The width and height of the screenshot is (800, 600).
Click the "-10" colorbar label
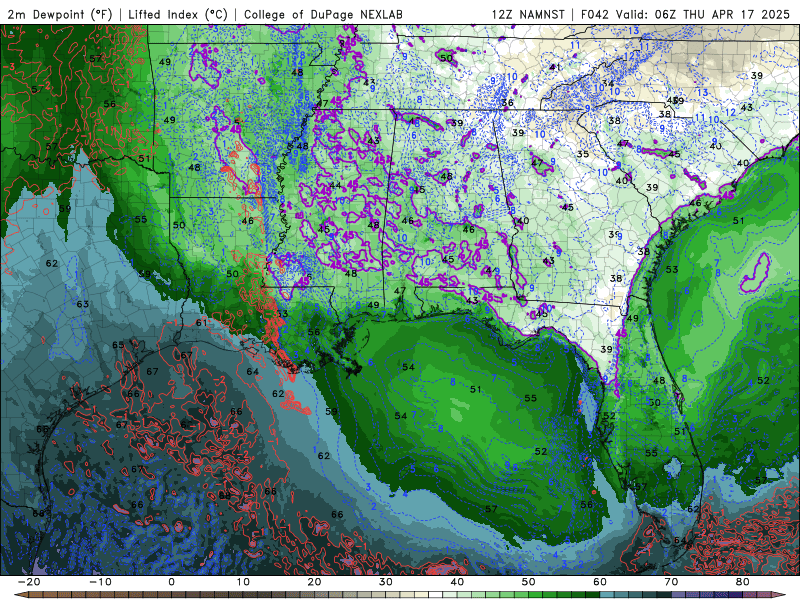(100, 582)
